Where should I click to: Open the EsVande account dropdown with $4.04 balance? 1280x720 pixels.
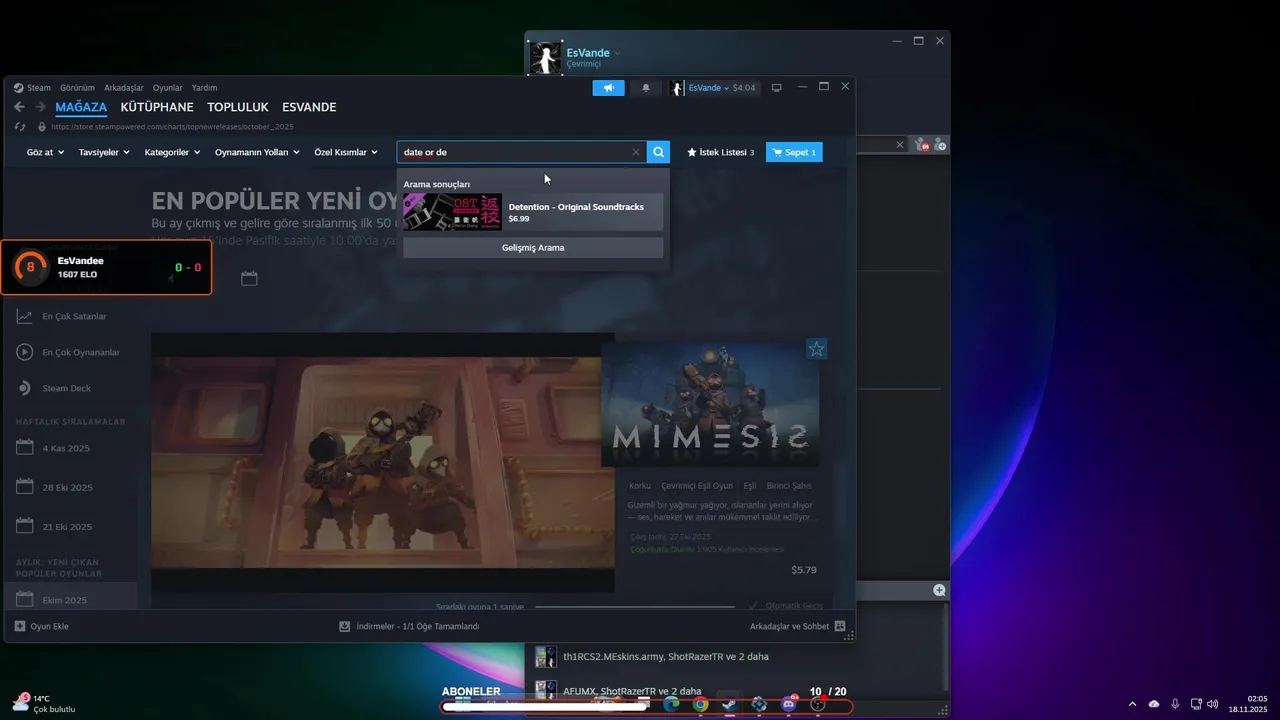[x=722, y=88]
